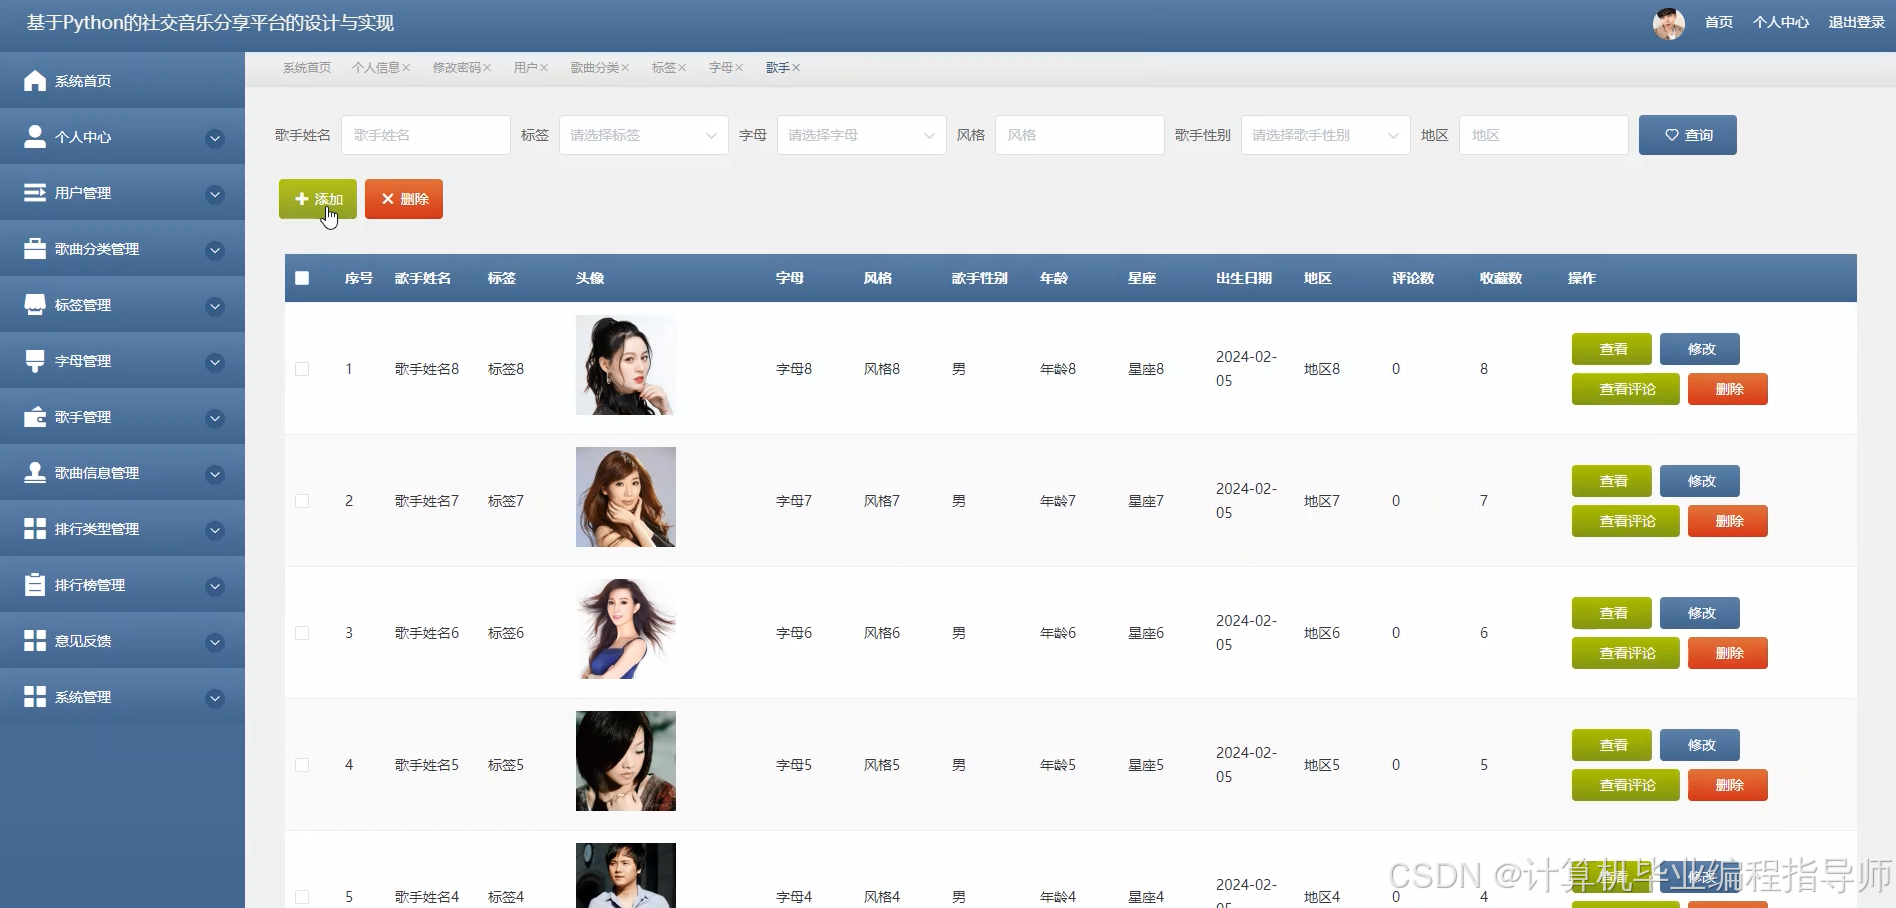Viewport: 1896px width, 908px height.
Task: Click the 用户管理 sidebar icon
Action: tap(35, 193)
